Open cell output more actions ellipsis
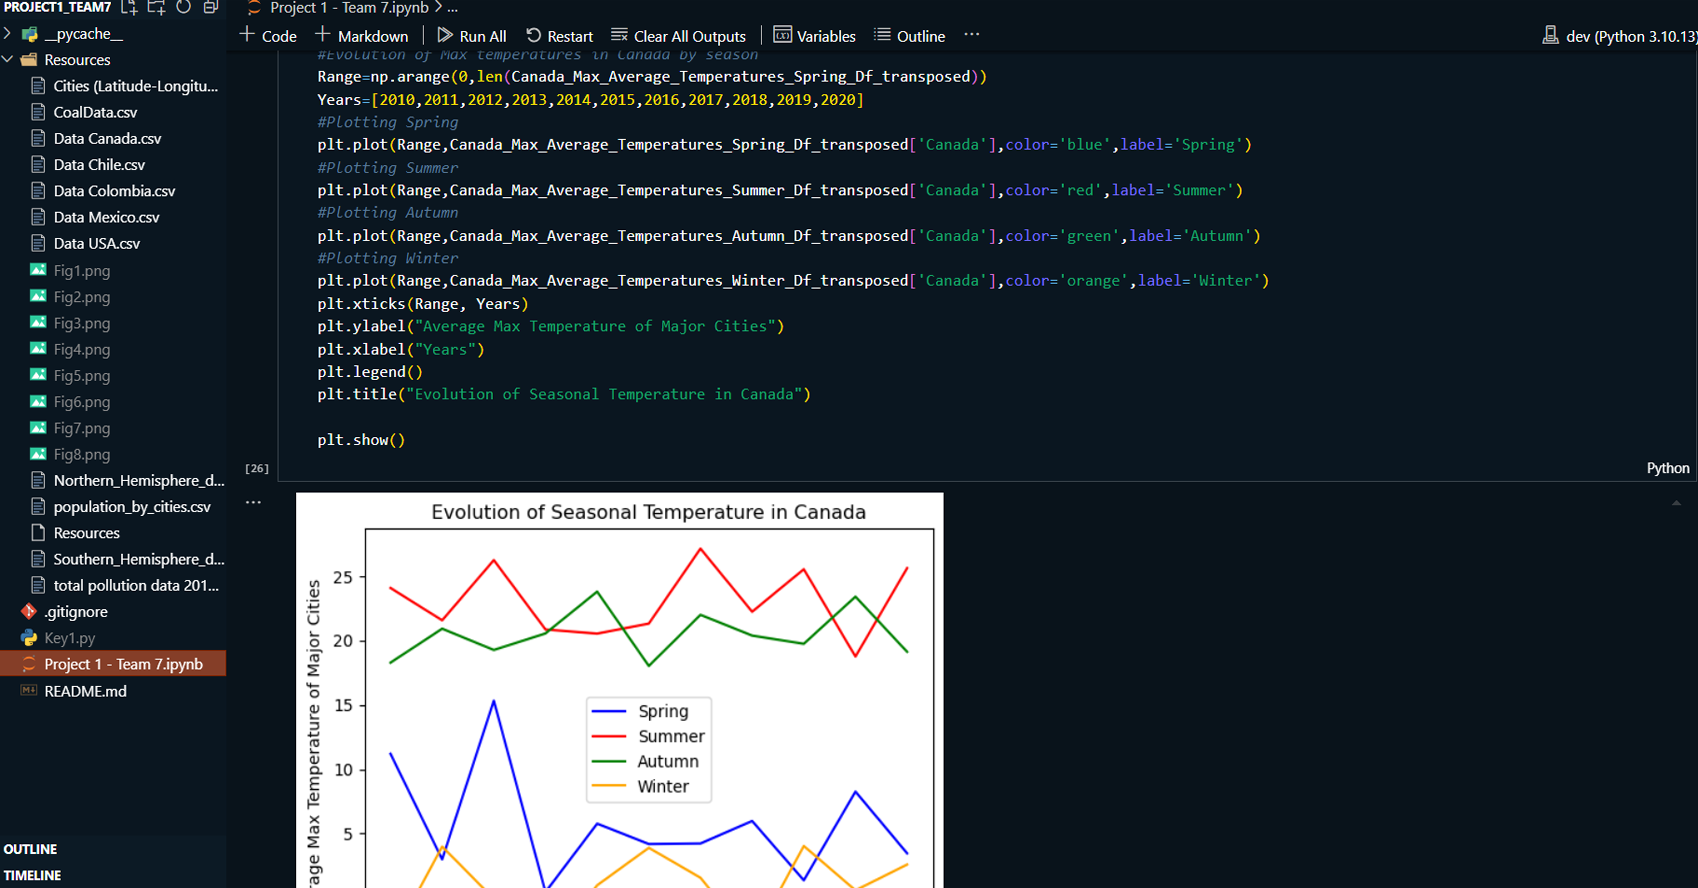This screenshot has width=1698, height=888. click(253, 503)
